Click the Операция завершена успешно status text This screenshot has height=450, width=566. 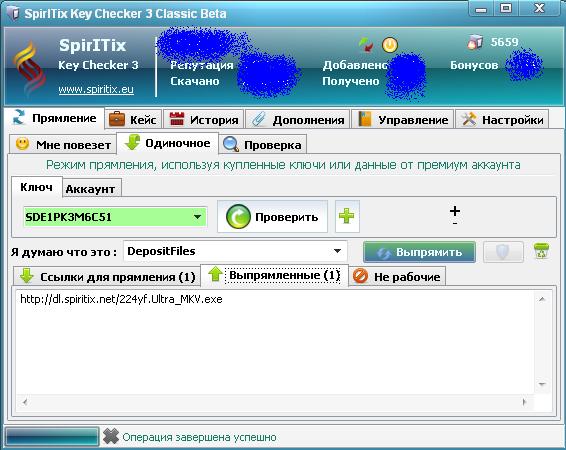tap(199, 437)
